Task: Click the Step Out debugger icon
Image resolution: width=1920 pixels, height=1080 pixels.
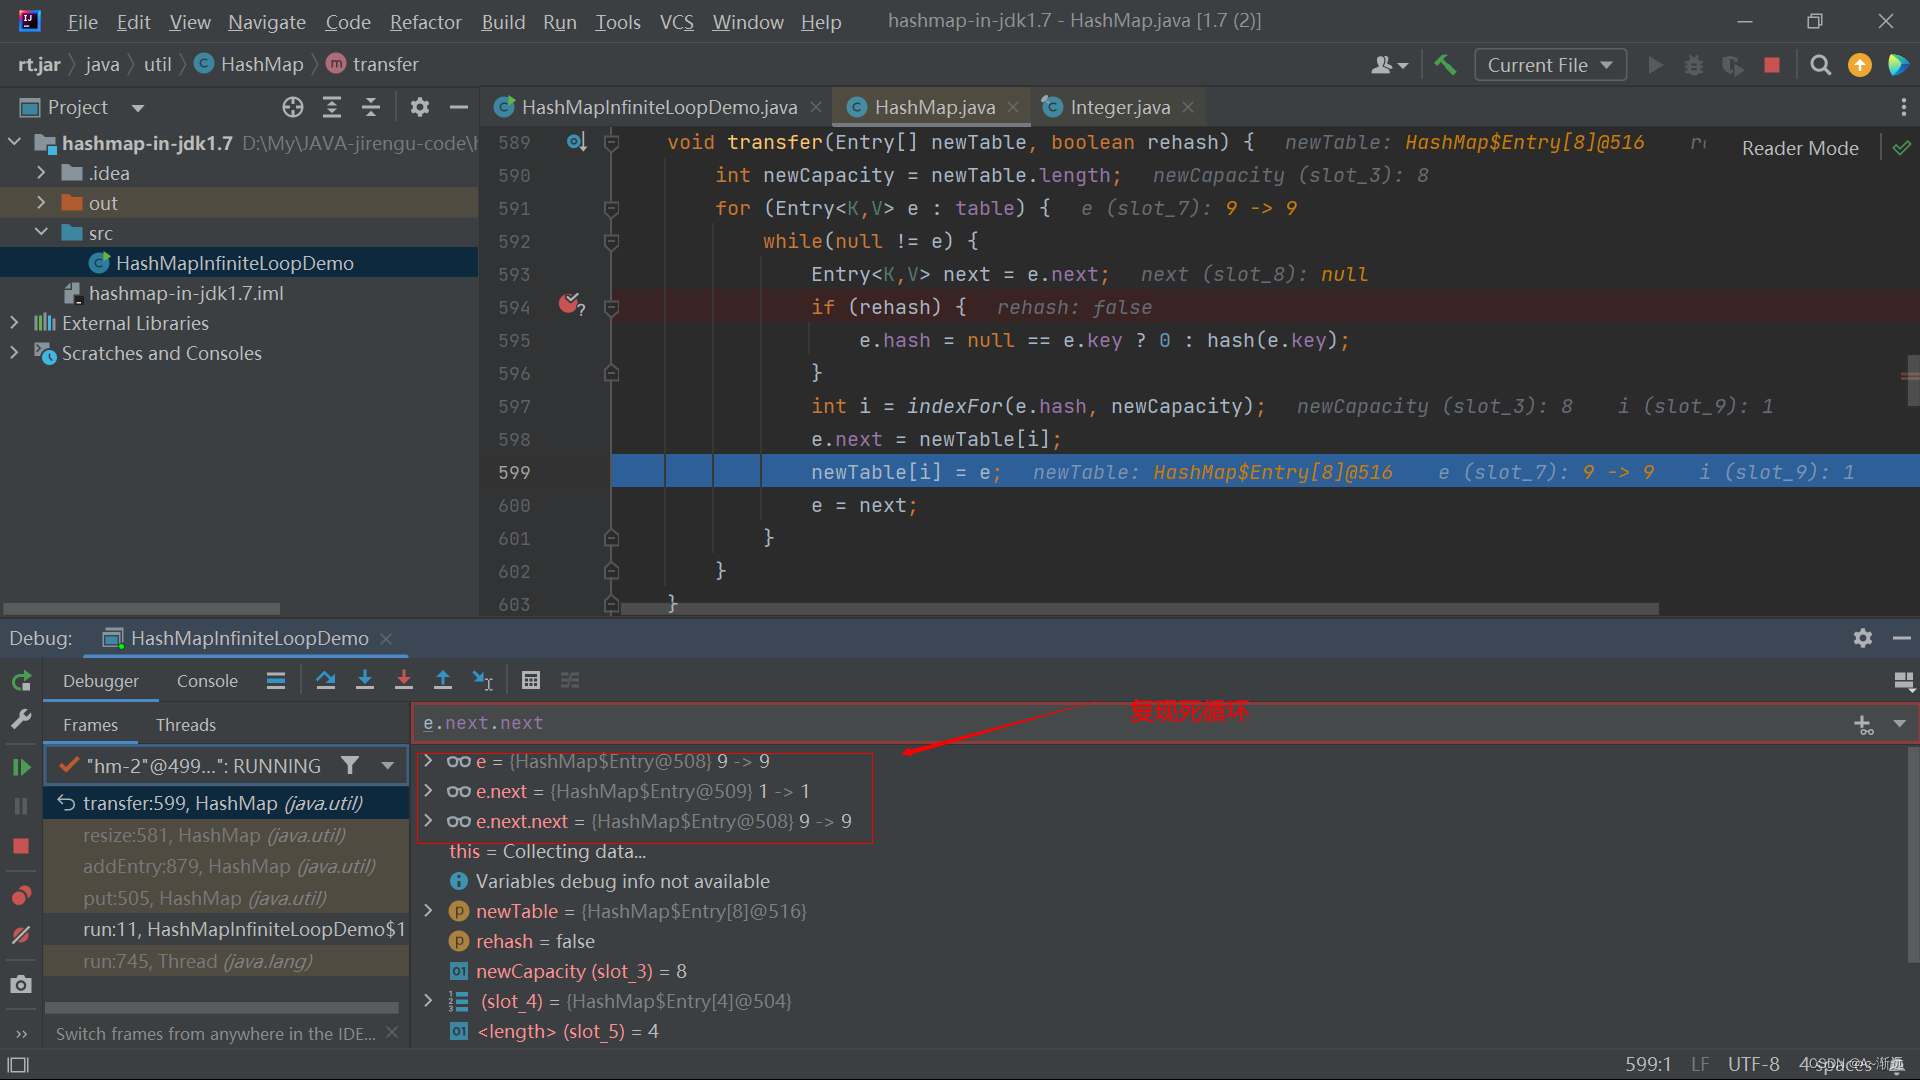Action: click(x=443, y=680)
